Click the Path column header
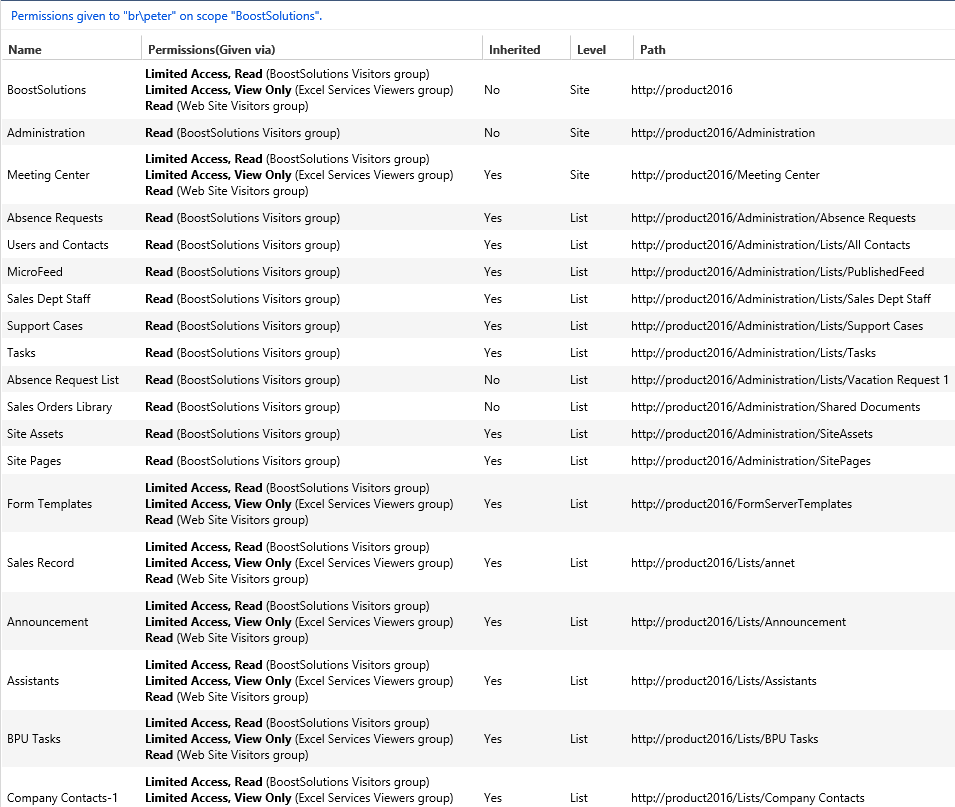 tap(653, 50)
